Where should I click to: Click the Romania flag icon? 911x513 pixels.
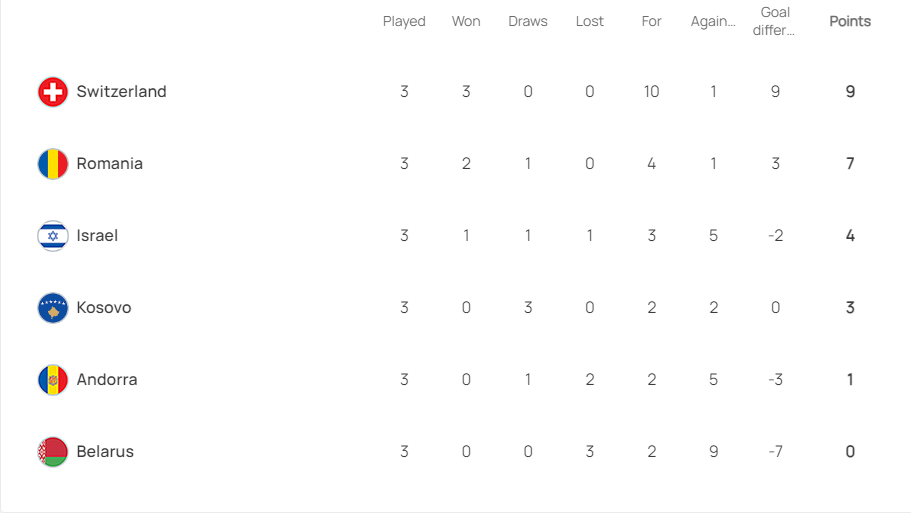[x=53, y=164]
